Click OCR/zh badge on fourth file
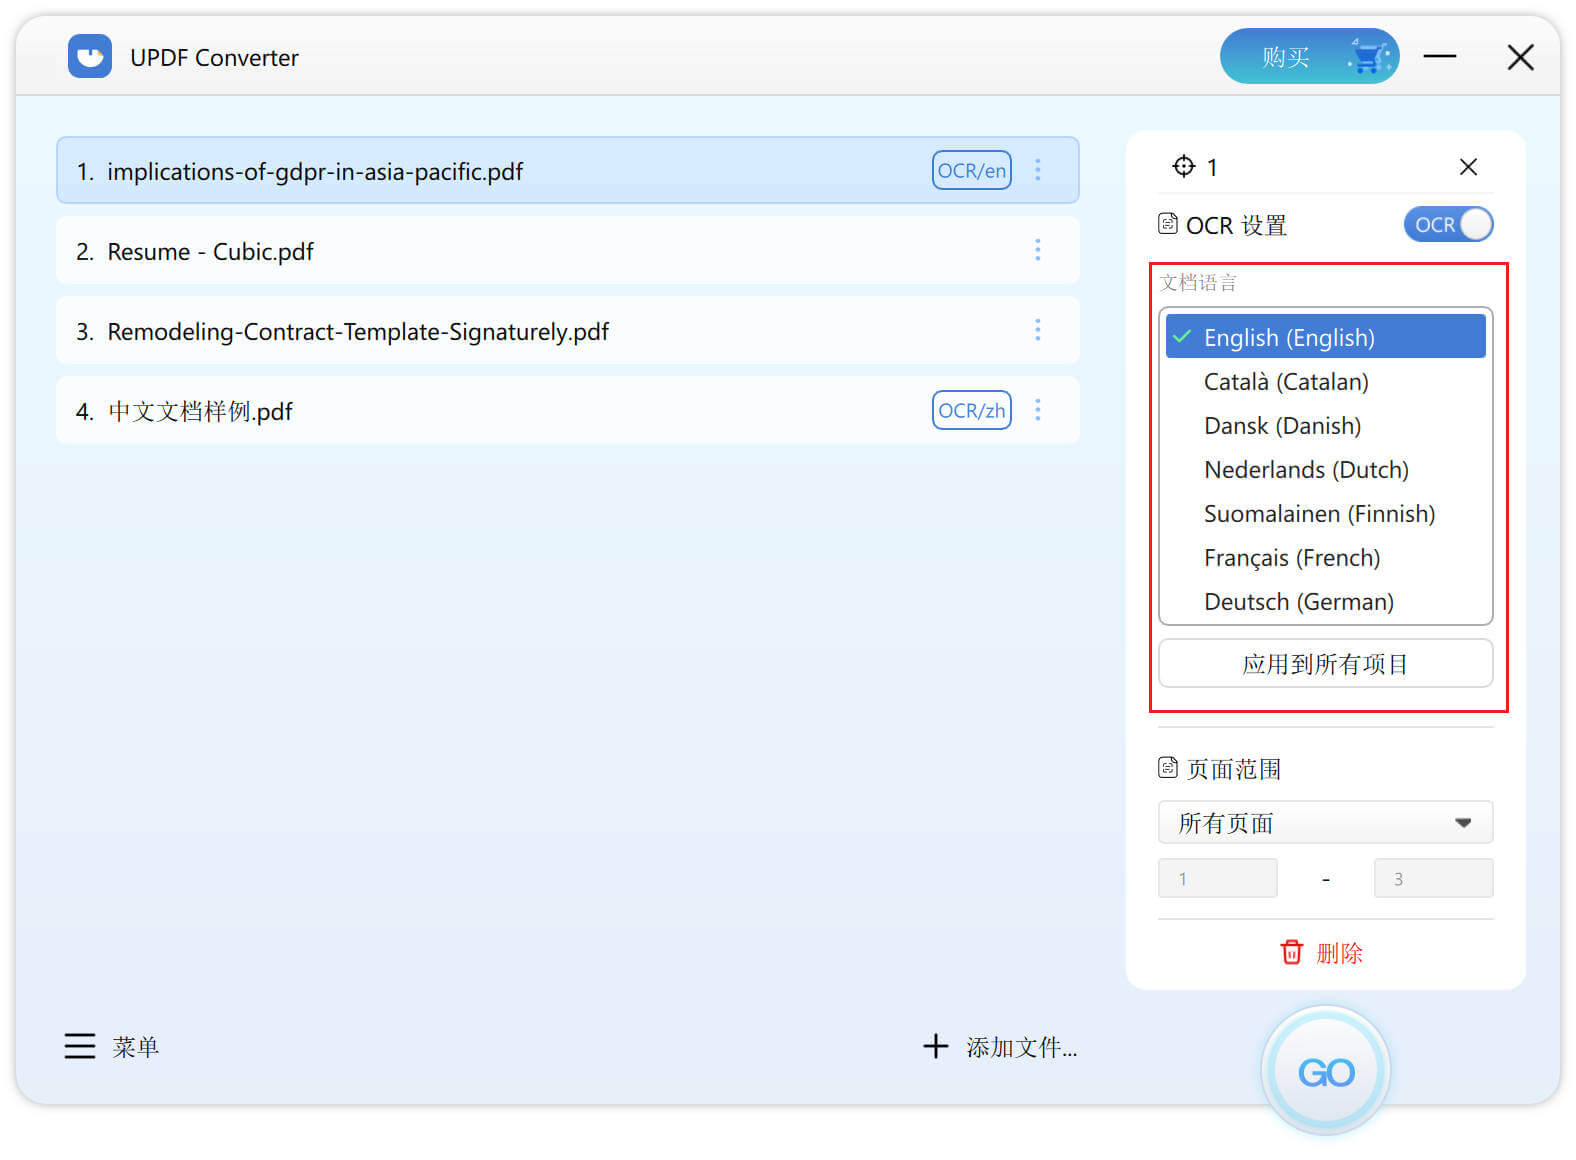The height and width of the screenshot is (1160, 1576). click(x=971, y=410)
